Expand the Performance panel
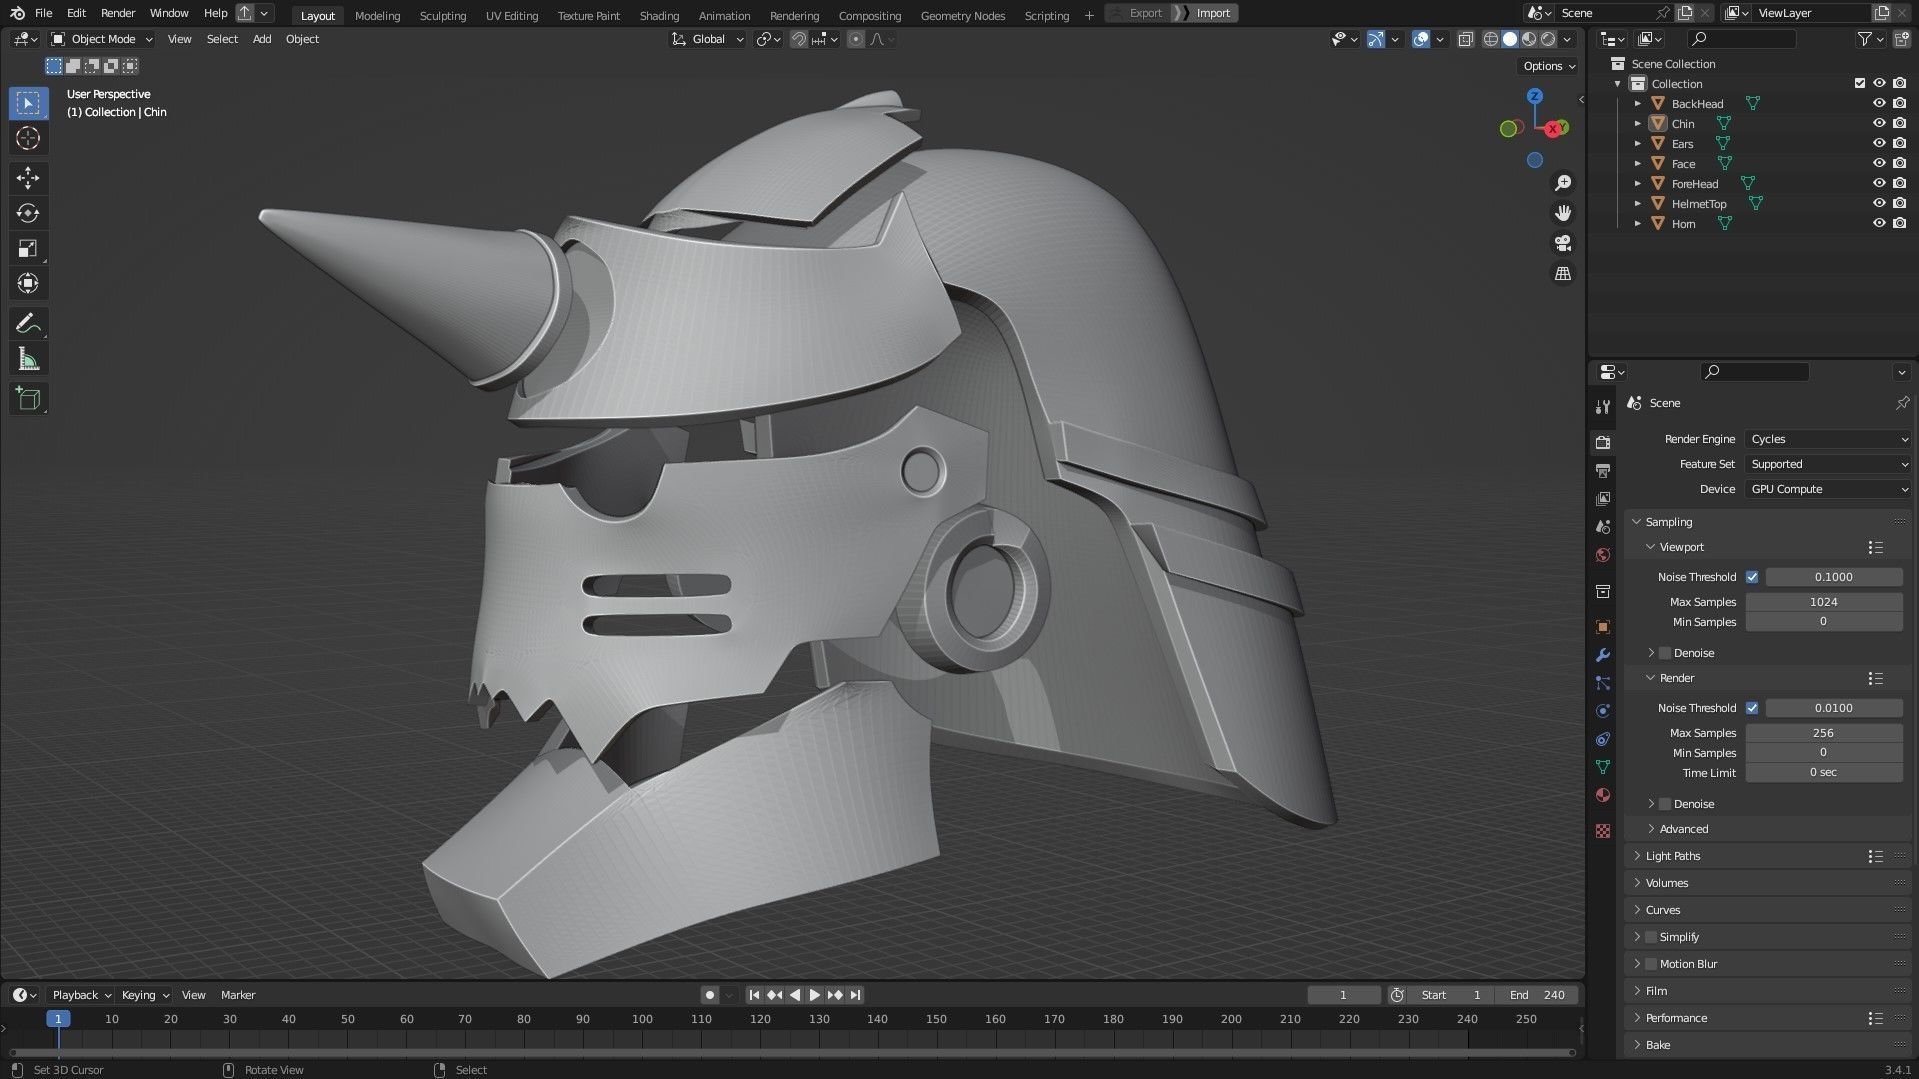1919x1079 pixels. (x=1676, y=1018)
